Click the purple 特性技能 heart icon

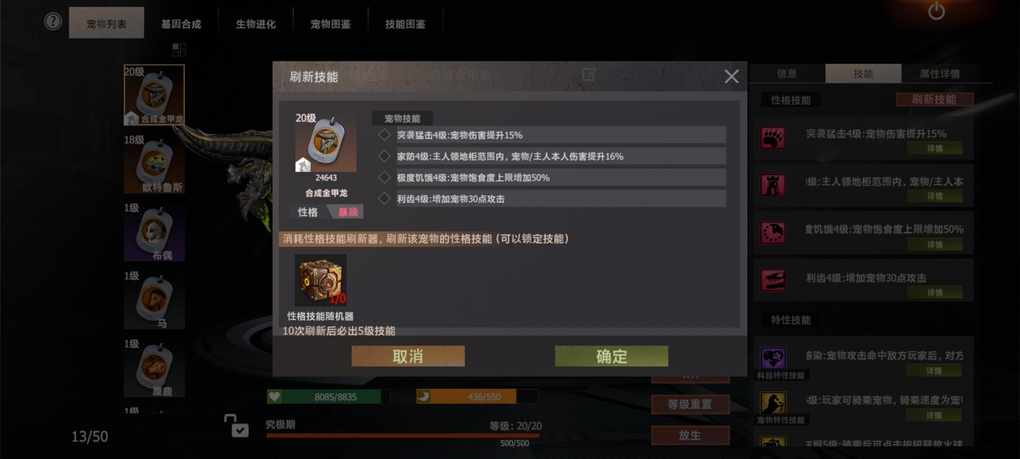coord(773,358)
